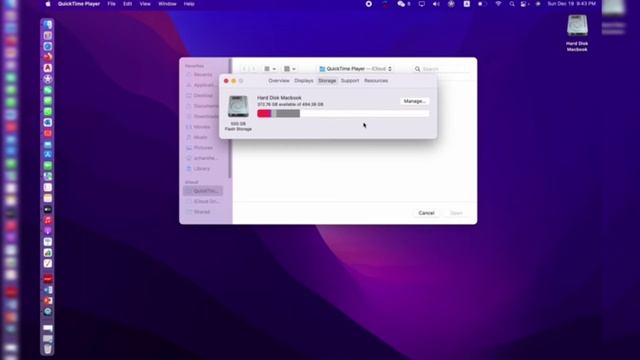
Task: Select Music in the dialog sidebar
Action: pos(200,137)
